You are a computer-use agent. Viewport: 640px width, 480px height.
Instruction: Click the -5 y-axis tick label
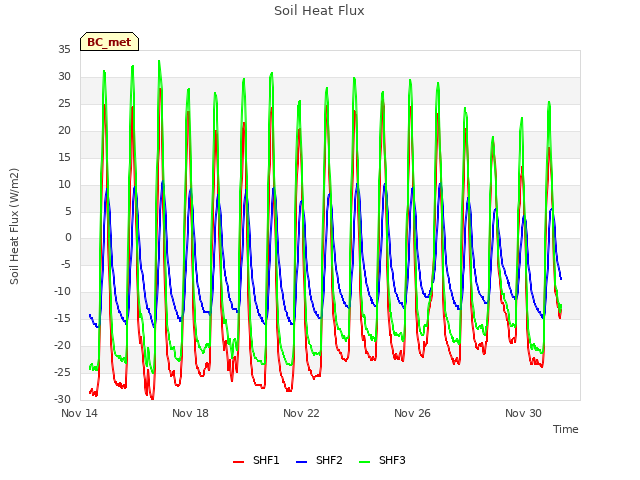[66, 264]
